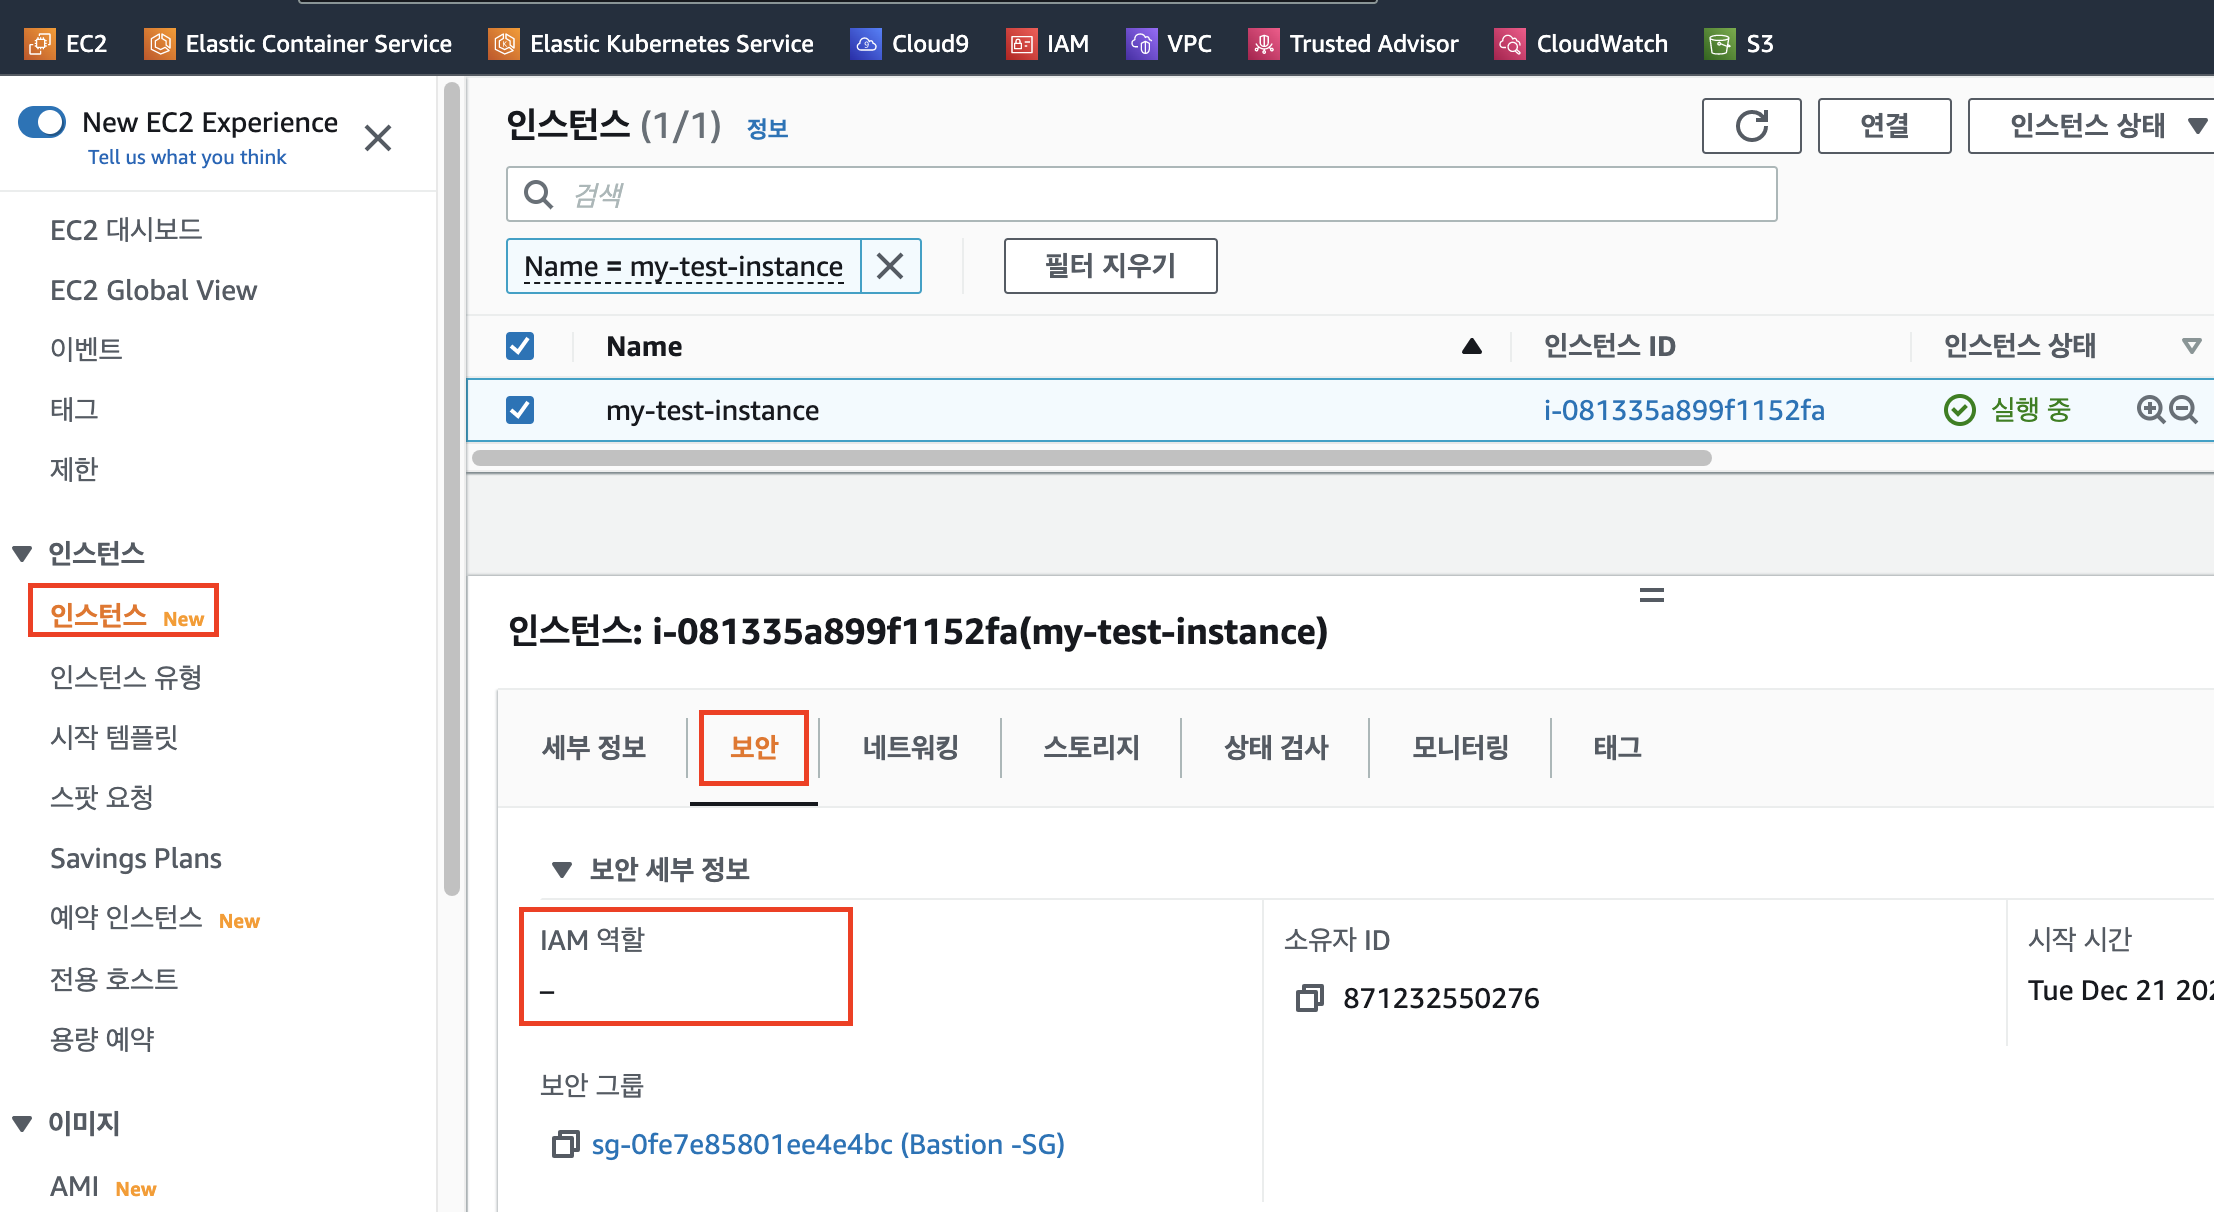Click the 필터 지우기 button
This screenshot has width=2214, height=1212.
[x=1110, y=266]
